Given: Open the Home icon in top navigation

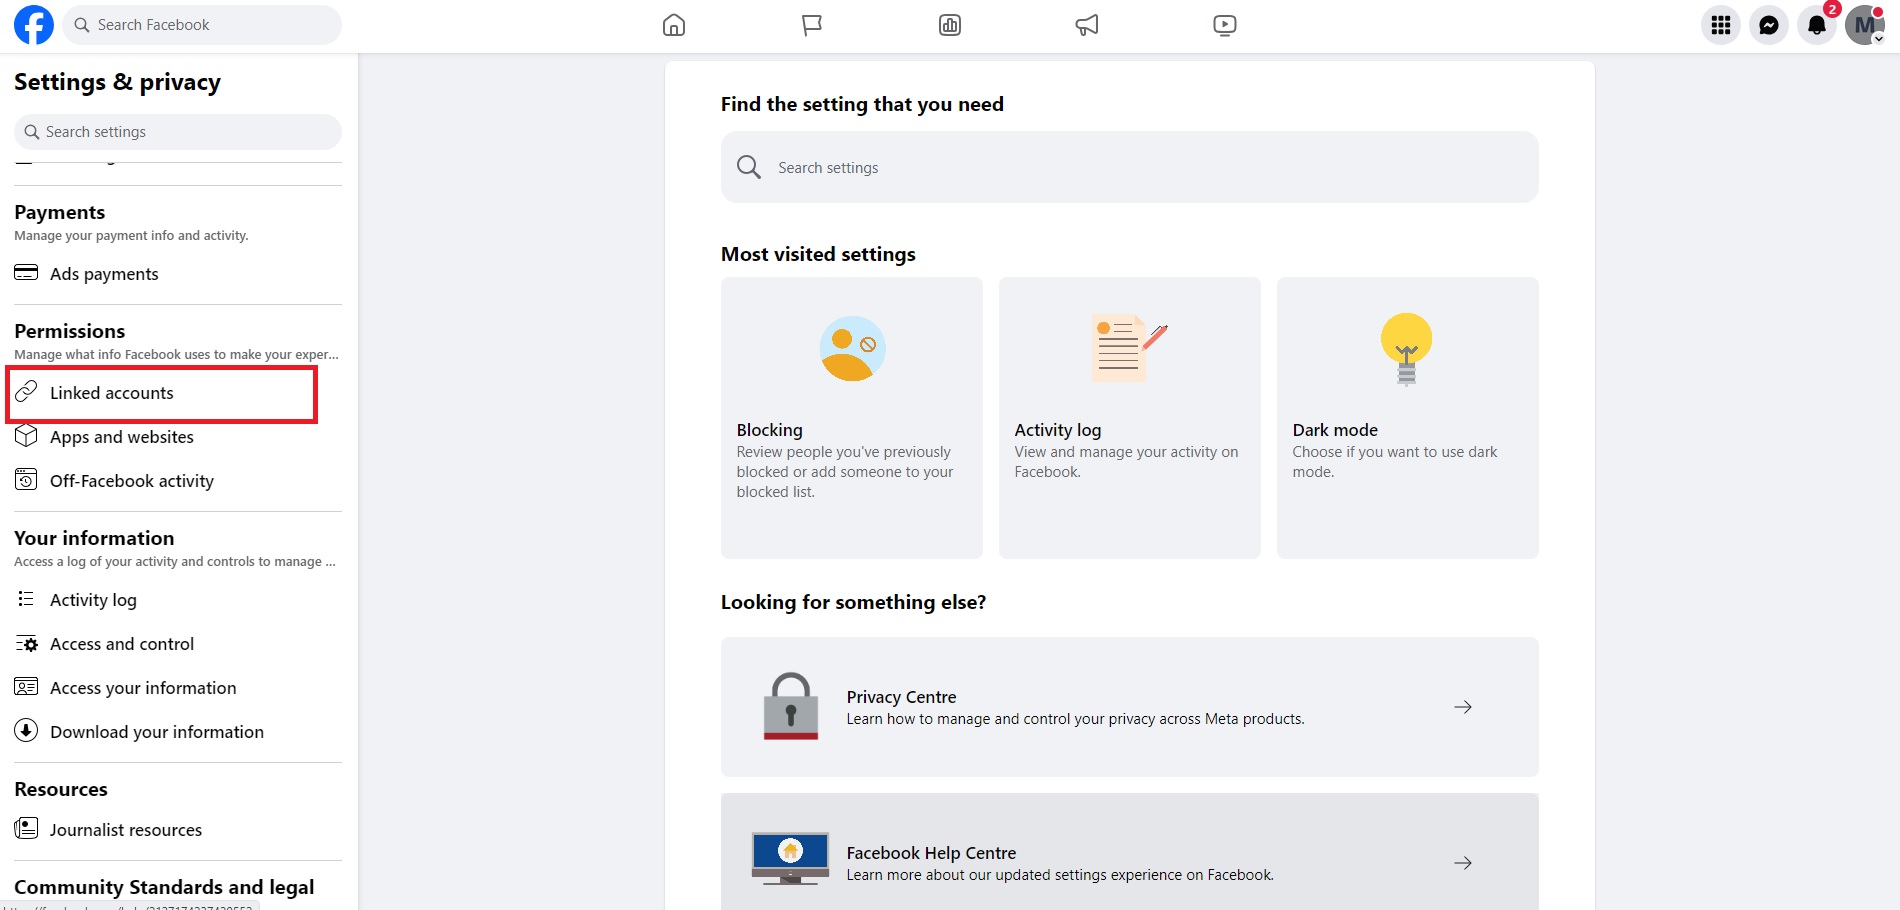Looking at the screenshot, I should tap(674, 25).
